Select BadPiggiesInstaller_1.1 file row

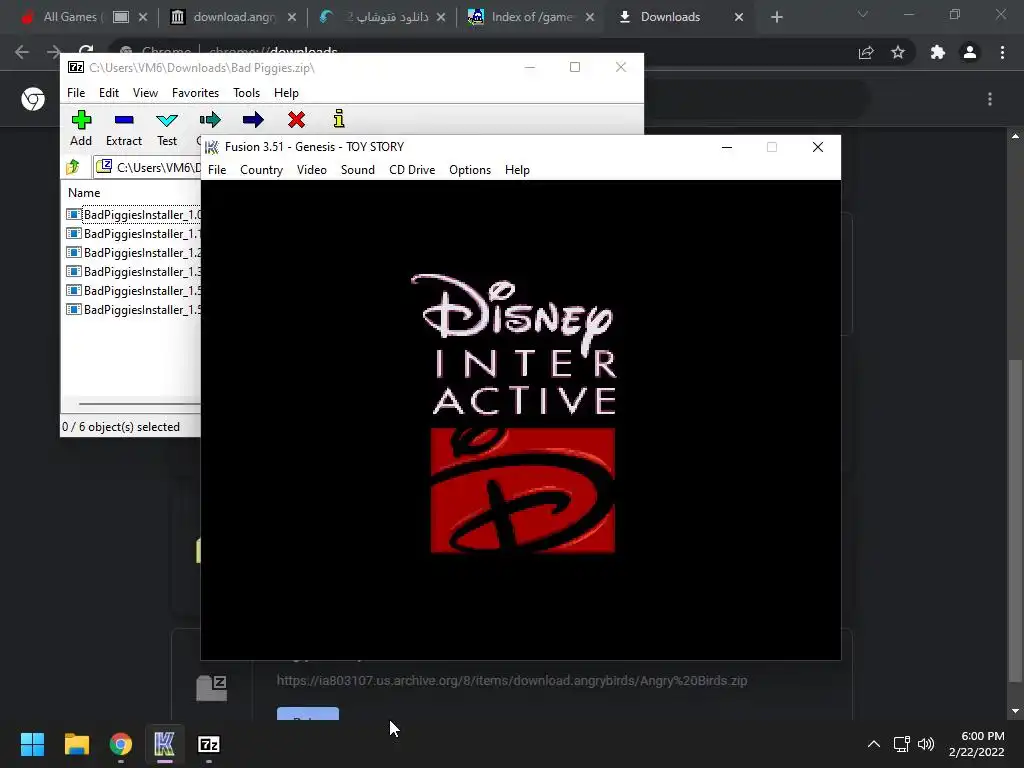click(133, 234)
